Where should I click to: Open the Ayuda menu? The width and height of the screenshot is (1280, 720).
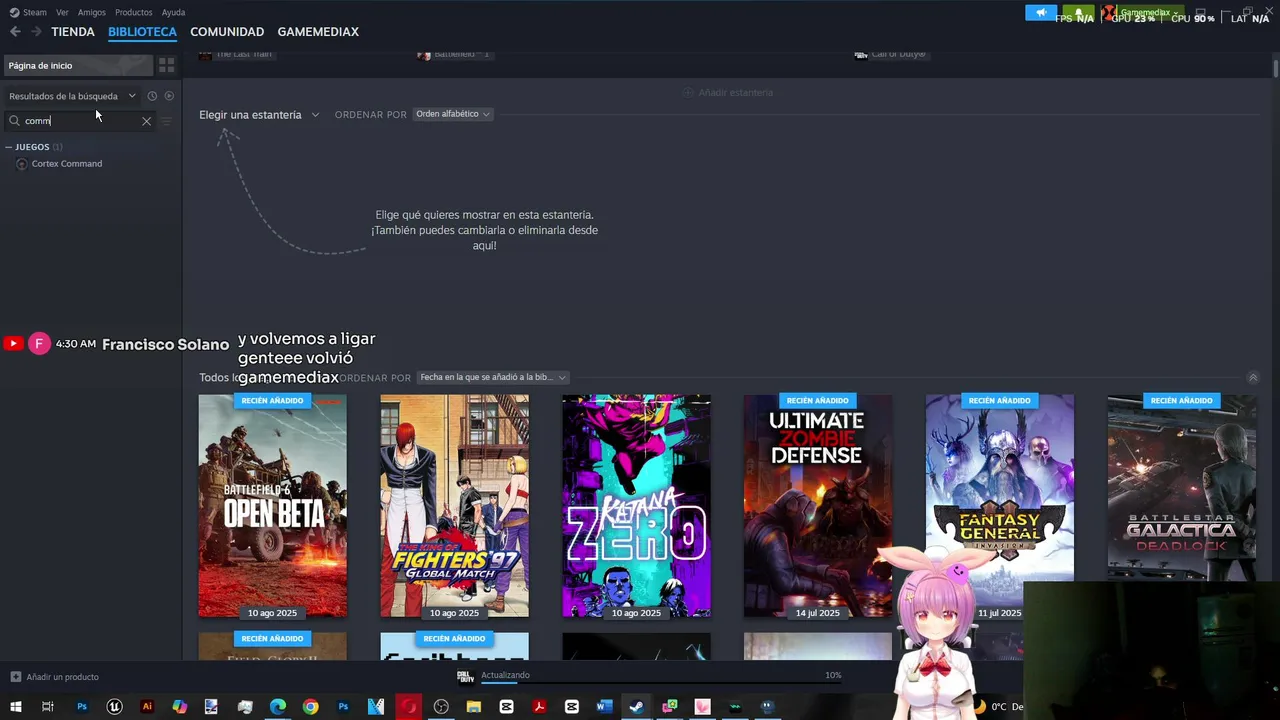coord(173,12)
